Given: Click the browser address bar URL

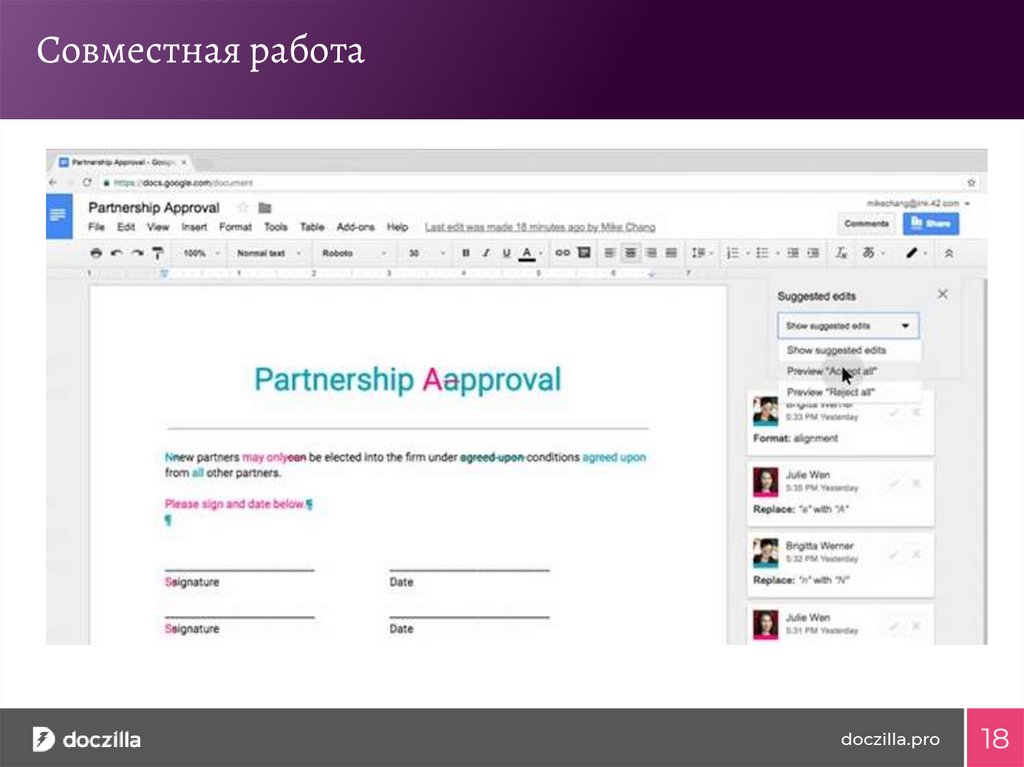Looking at the screenshot, I should click(x=183, y=182).
